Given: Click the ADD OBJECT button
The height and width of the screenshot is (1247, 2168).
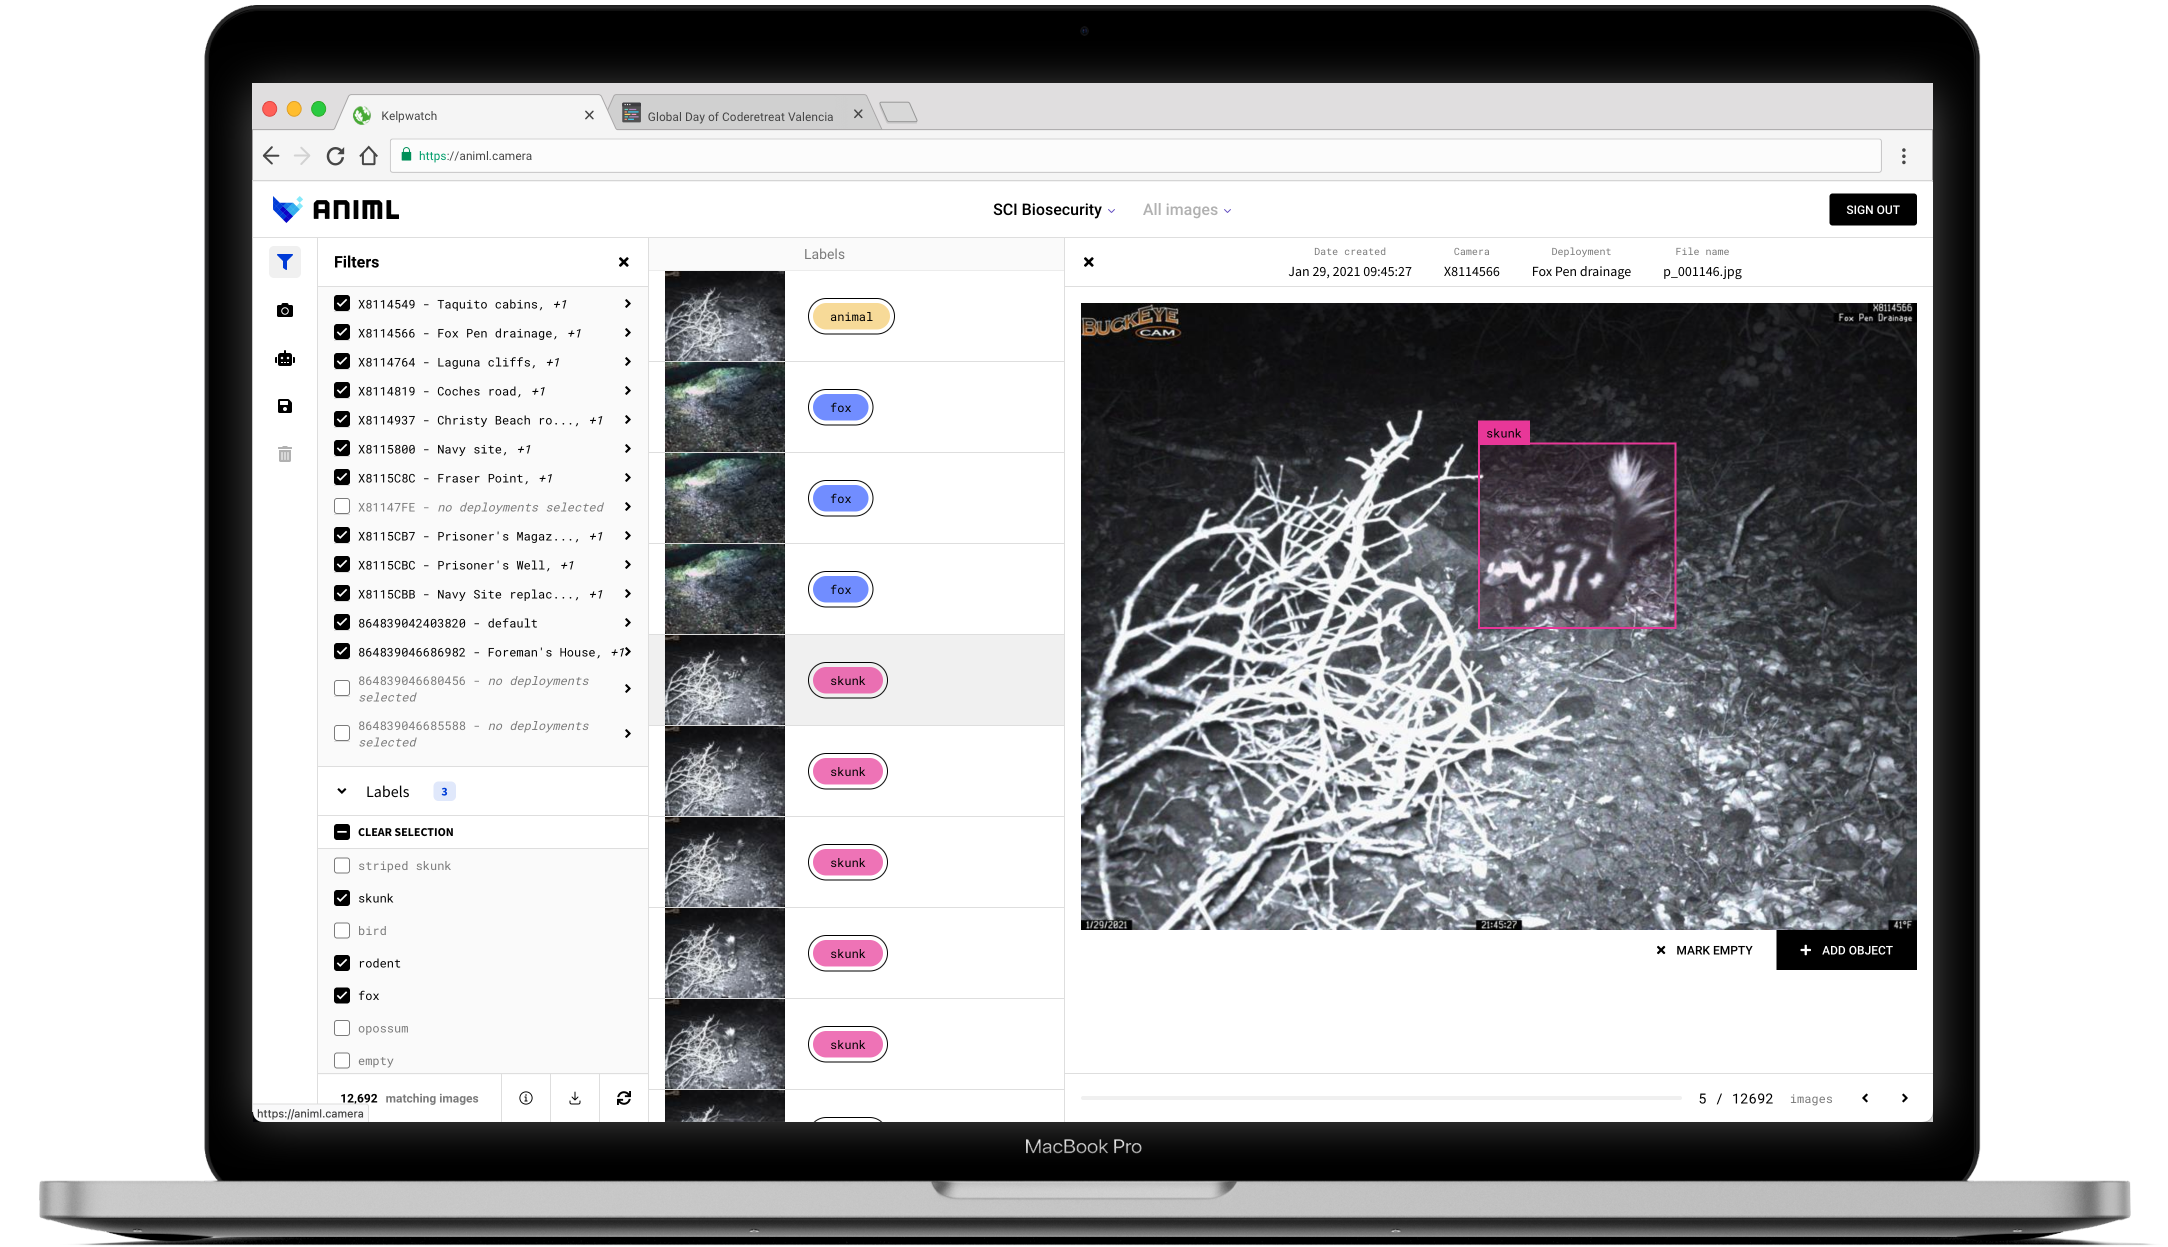Looking at the screenshot, I should pyautogui.click(x=1846, y=950).
